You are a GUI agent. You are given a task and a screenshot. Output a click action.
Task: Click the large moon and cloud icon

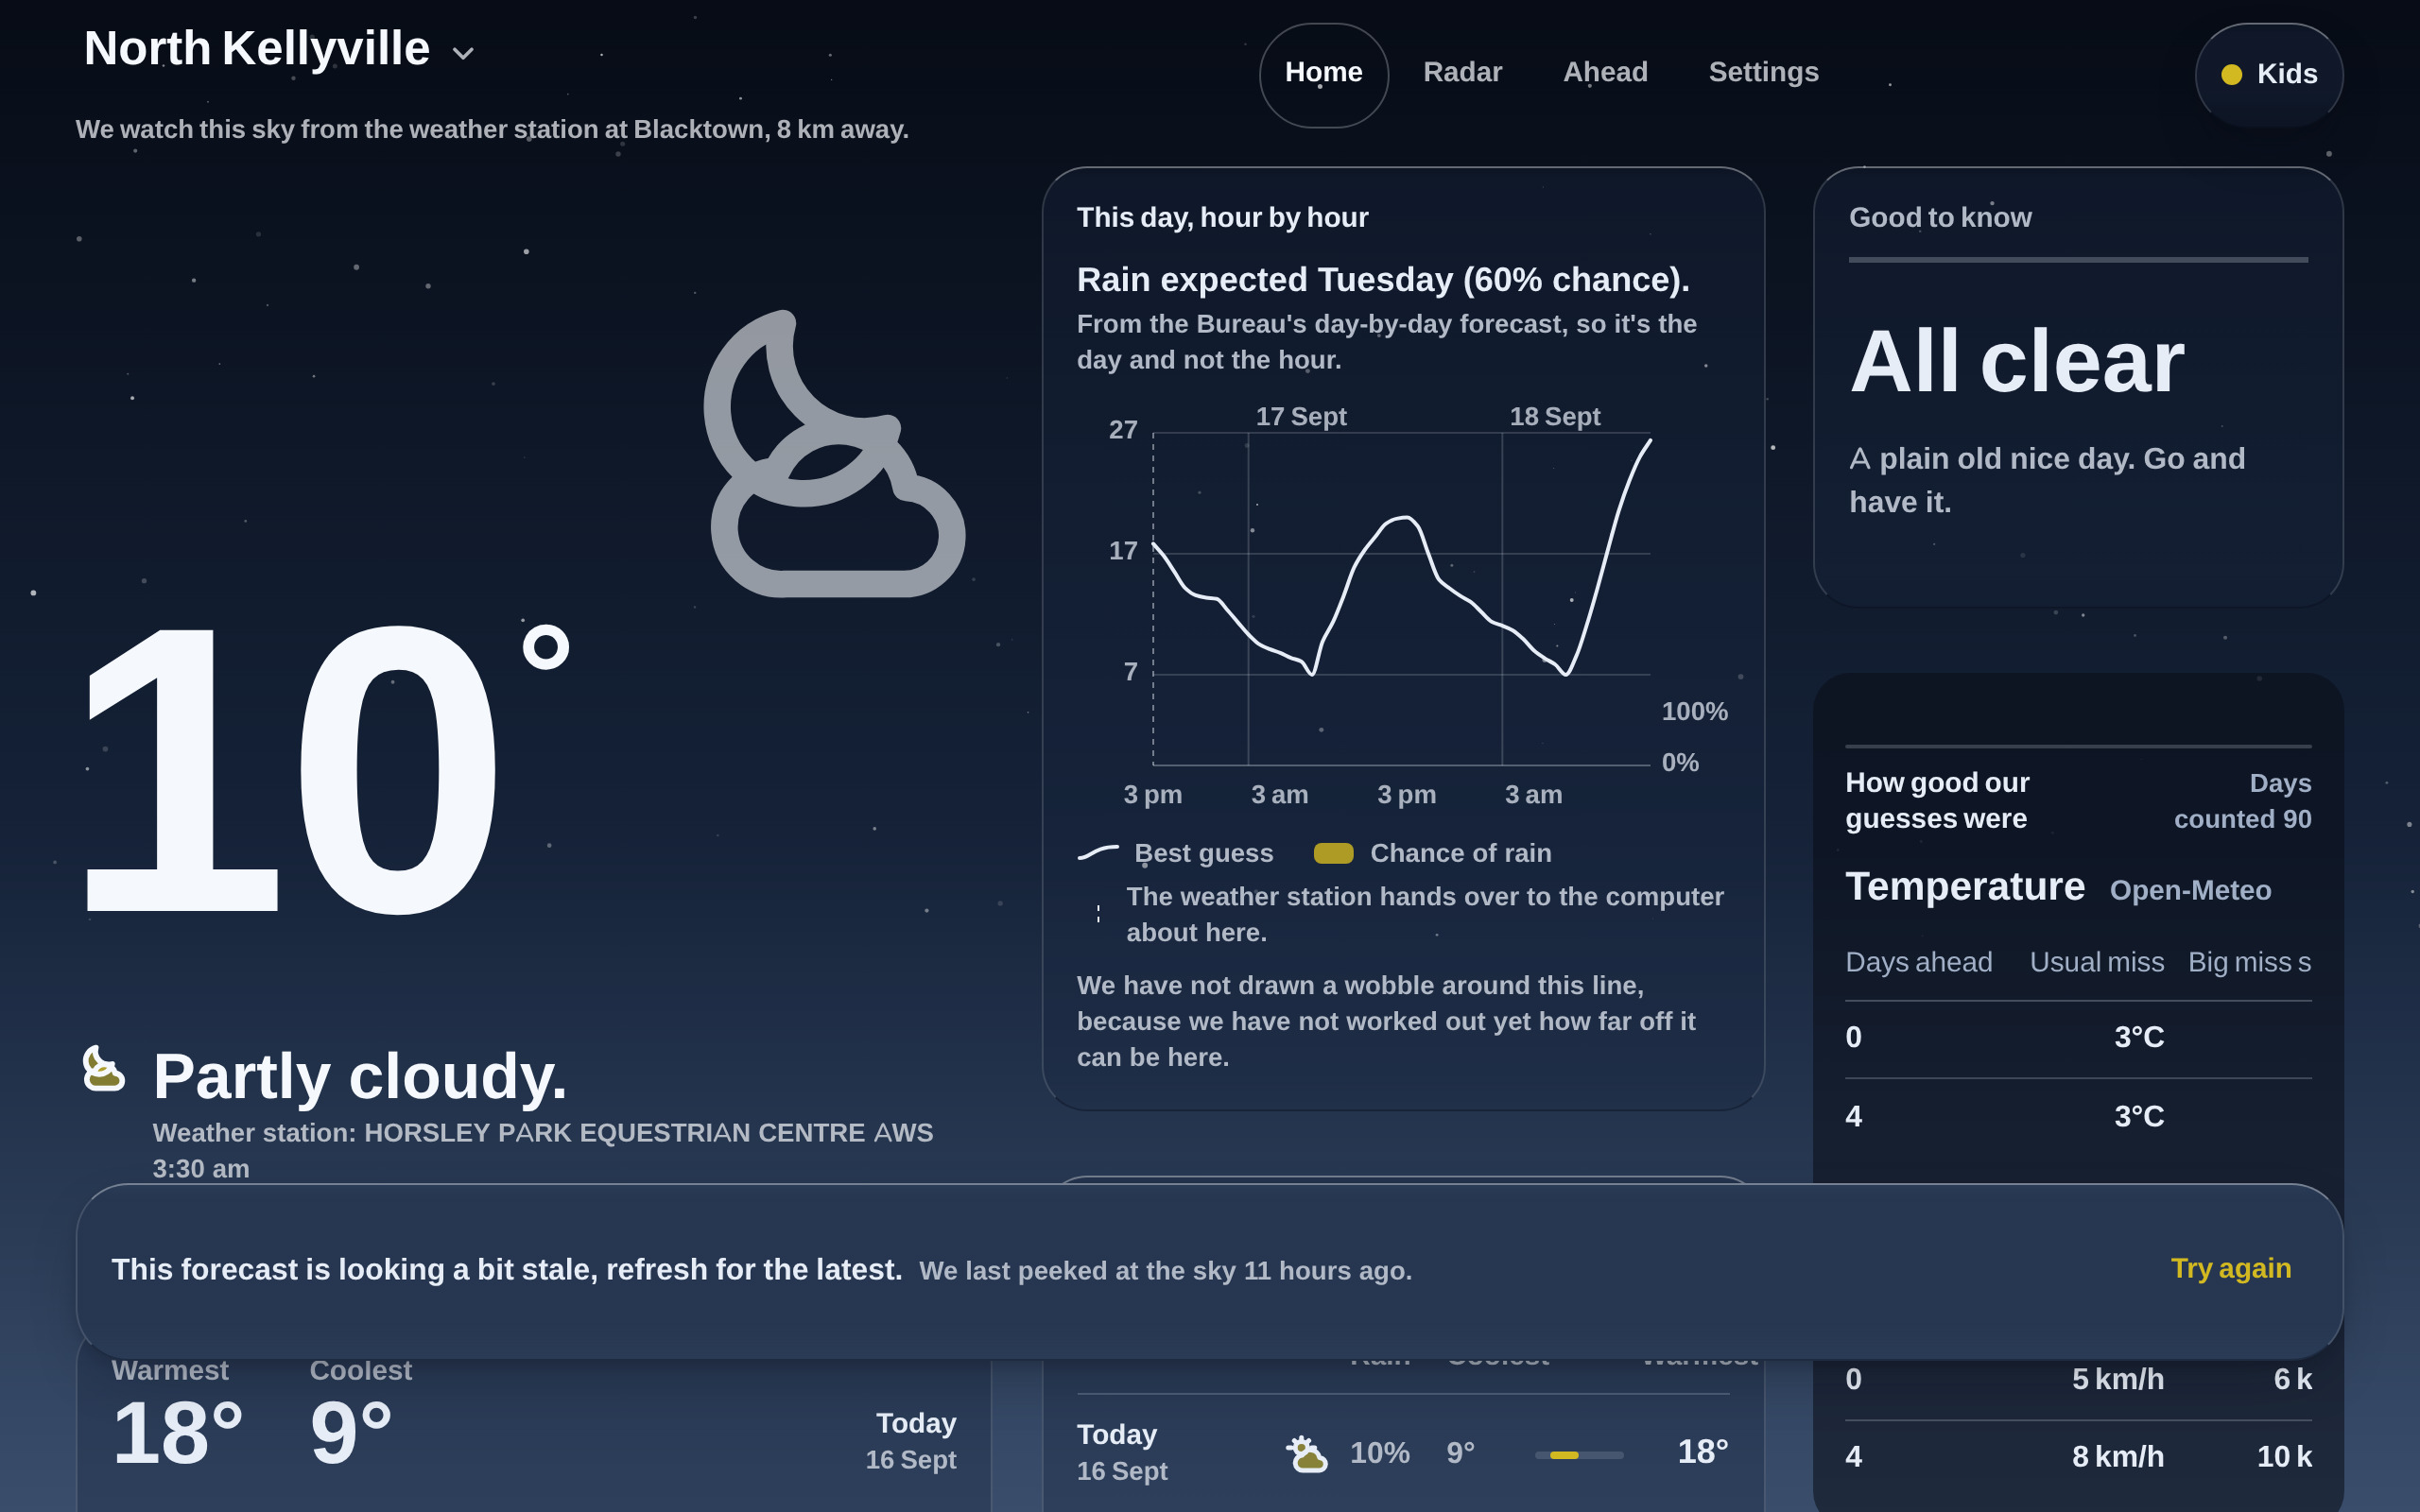click(836, 455)
